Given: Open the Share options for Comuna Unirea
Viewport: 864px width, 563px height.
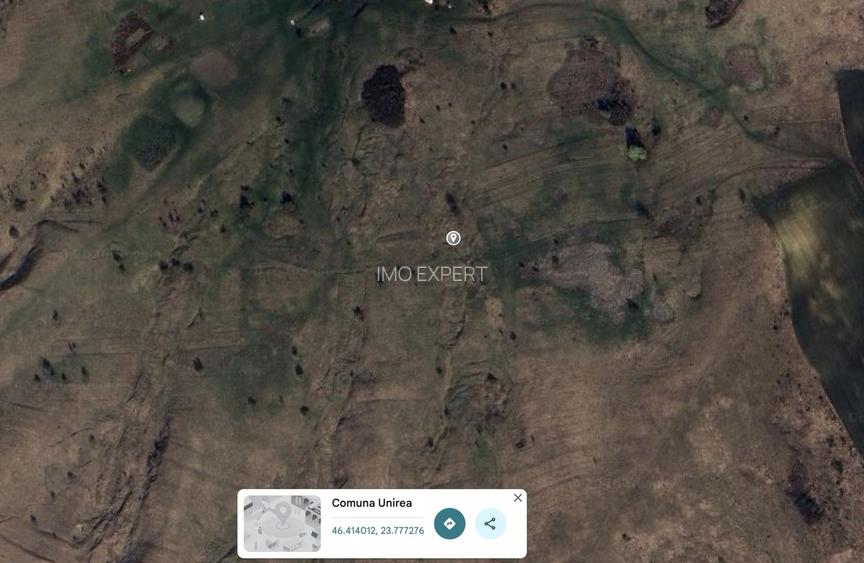Looking at the screenshot, I should coord(490,523).
